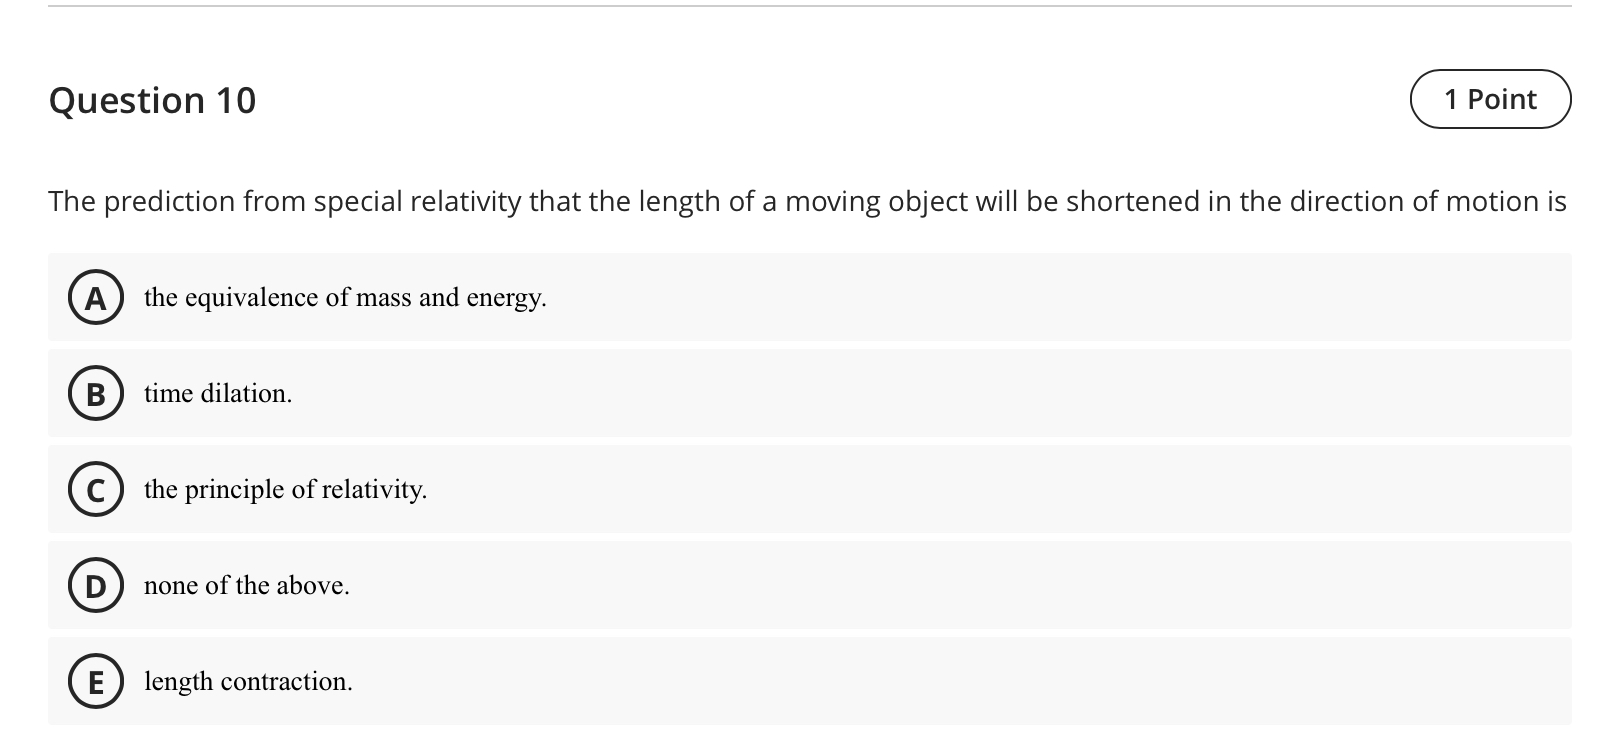The width and height of the screenshot is (1620, 744).
Task: Click the circled letter A icon
Action: click(x=95, y=297)
